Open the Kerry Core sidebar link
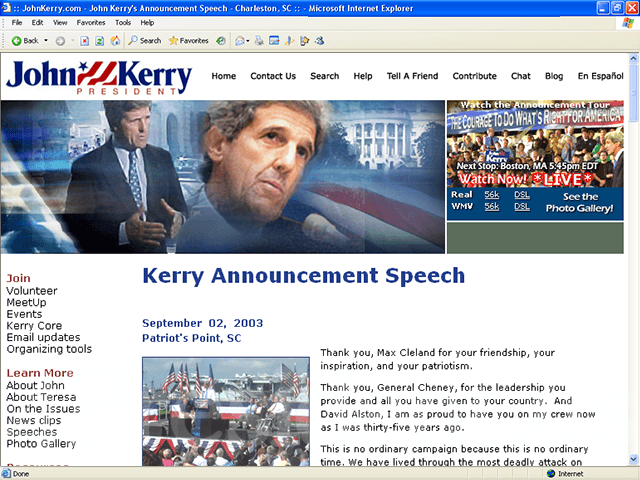The height and width of the screenshot is (480, 640). [x=34, y=326]
